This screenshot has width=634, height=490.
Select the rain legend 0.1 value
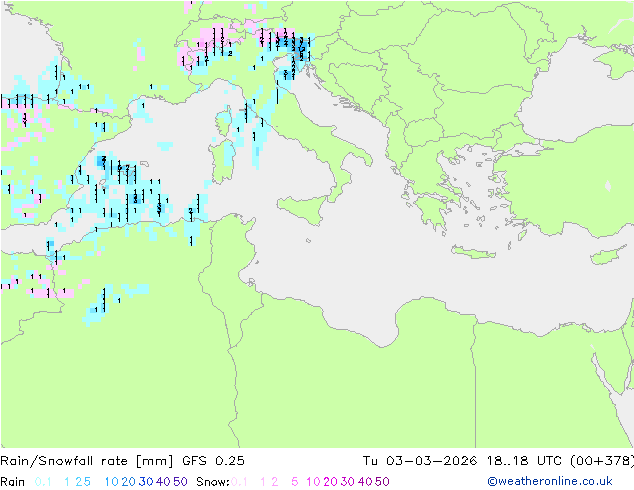point(43,482)
